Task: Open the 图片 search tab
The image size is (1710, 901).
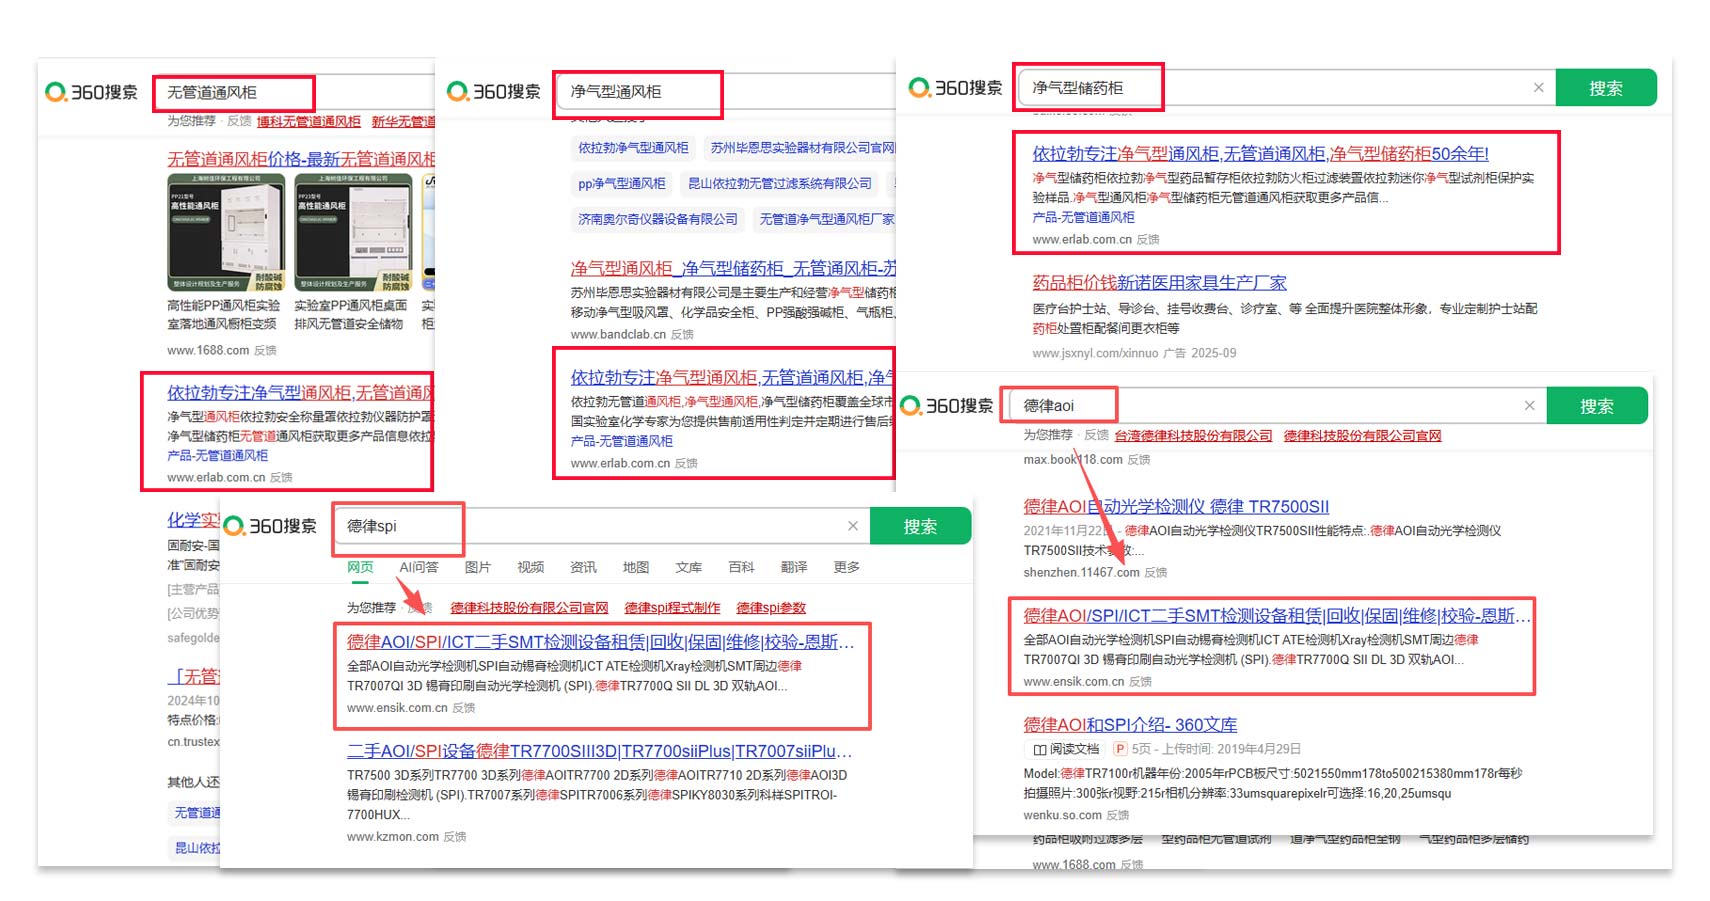Action: coord(478,567)
